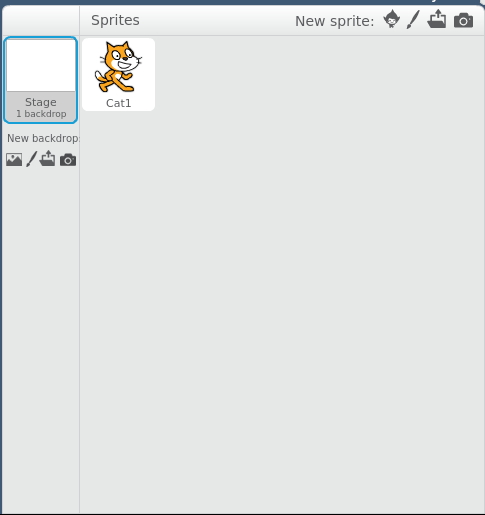This screenshot has height=515, width=485.
Task: Click the blank header area above the Stage thumbnail
Action: [41, 20]
